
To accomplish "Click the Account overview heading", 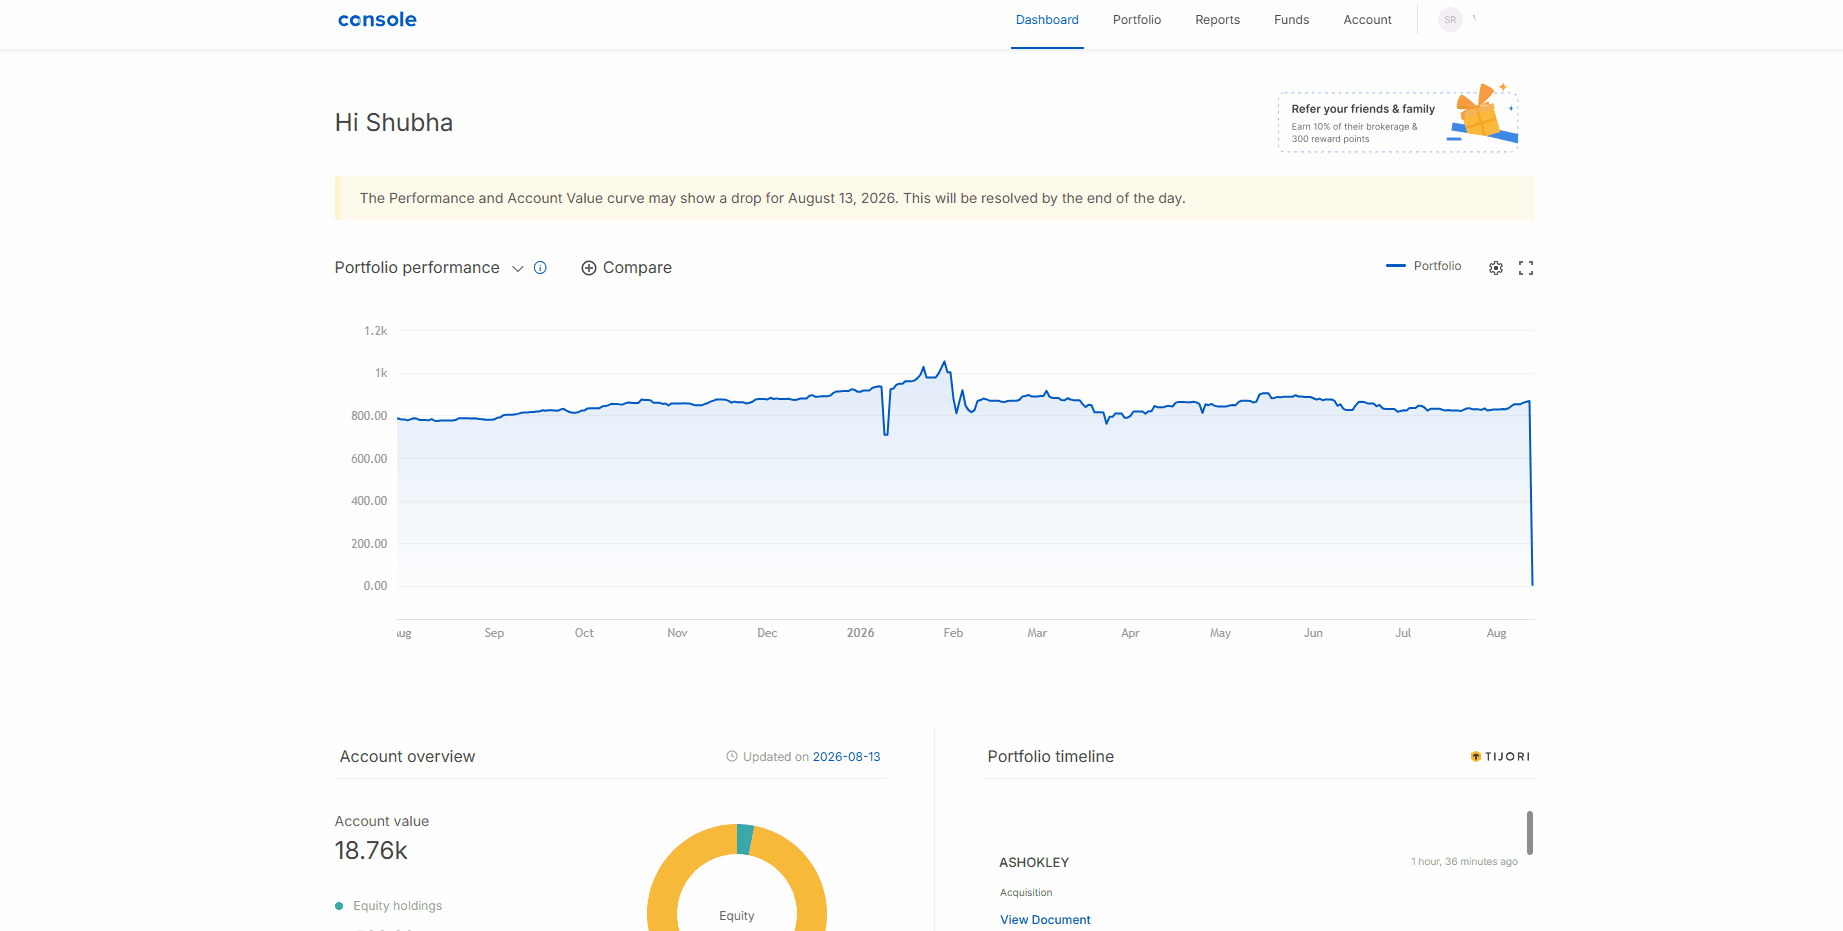I will click(x=408, y=757).
